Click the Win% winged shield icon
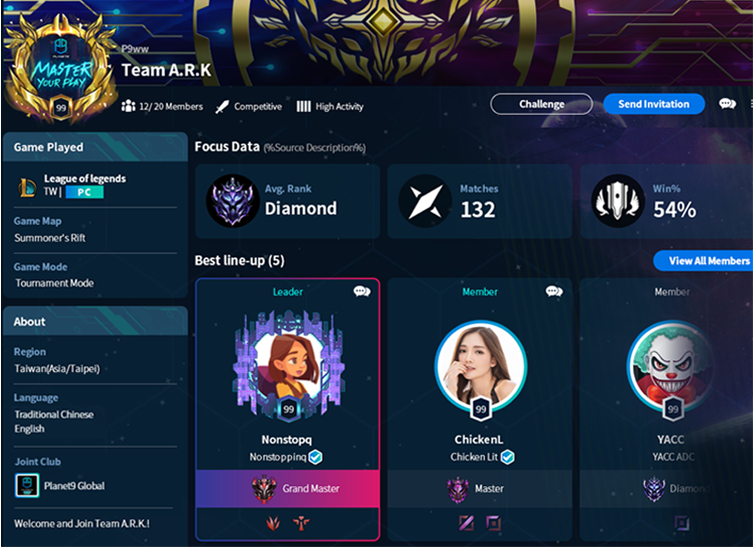Image resolution: width=753 pixels, height=547 pixels. point(618,201)
